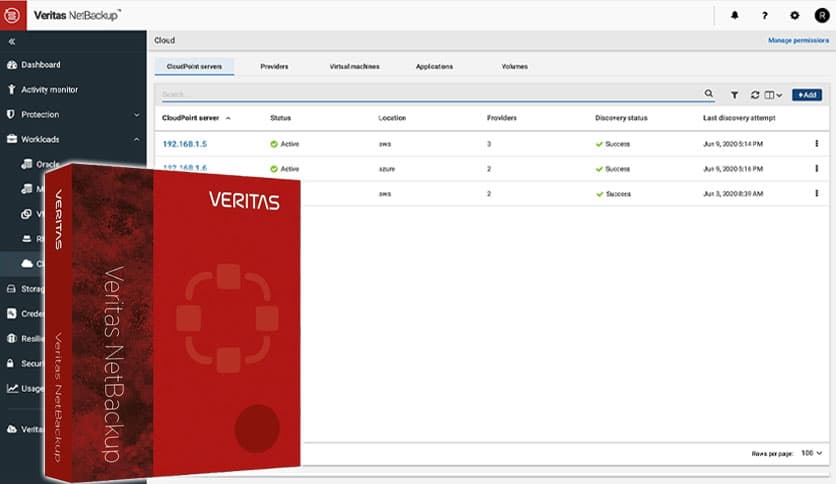This screenshot has width=836, height=484.
Task: Sort by CloudPoint server column arrow
Action: pyautogui.click(x=228, y=118)
